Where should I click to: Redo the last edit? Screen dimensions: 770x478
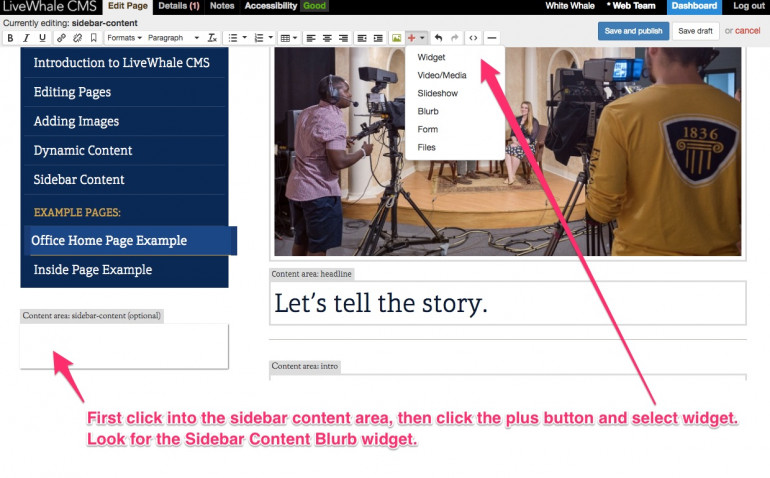pos(455,38)
